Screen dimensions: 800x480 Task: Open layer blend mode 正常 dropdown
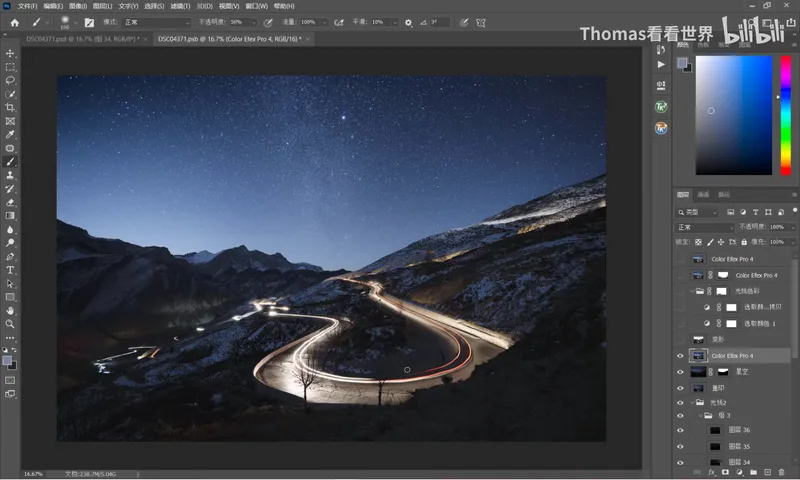(705, 227)
